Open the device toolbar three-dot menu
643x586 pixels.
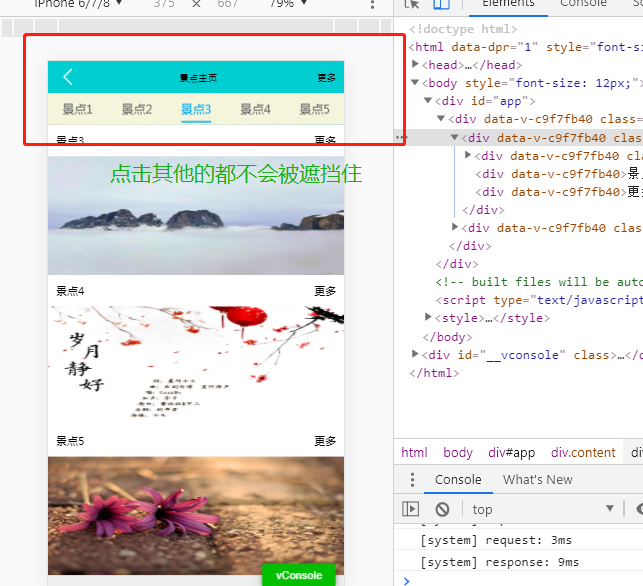(x=372, y=4)
